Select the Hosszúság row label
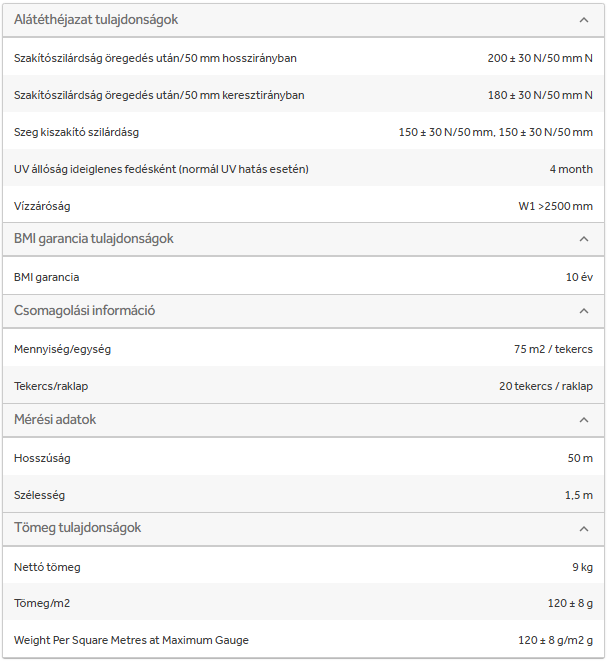Image resolution: width=609 pixels, height=663 pixels. point(42,458)
